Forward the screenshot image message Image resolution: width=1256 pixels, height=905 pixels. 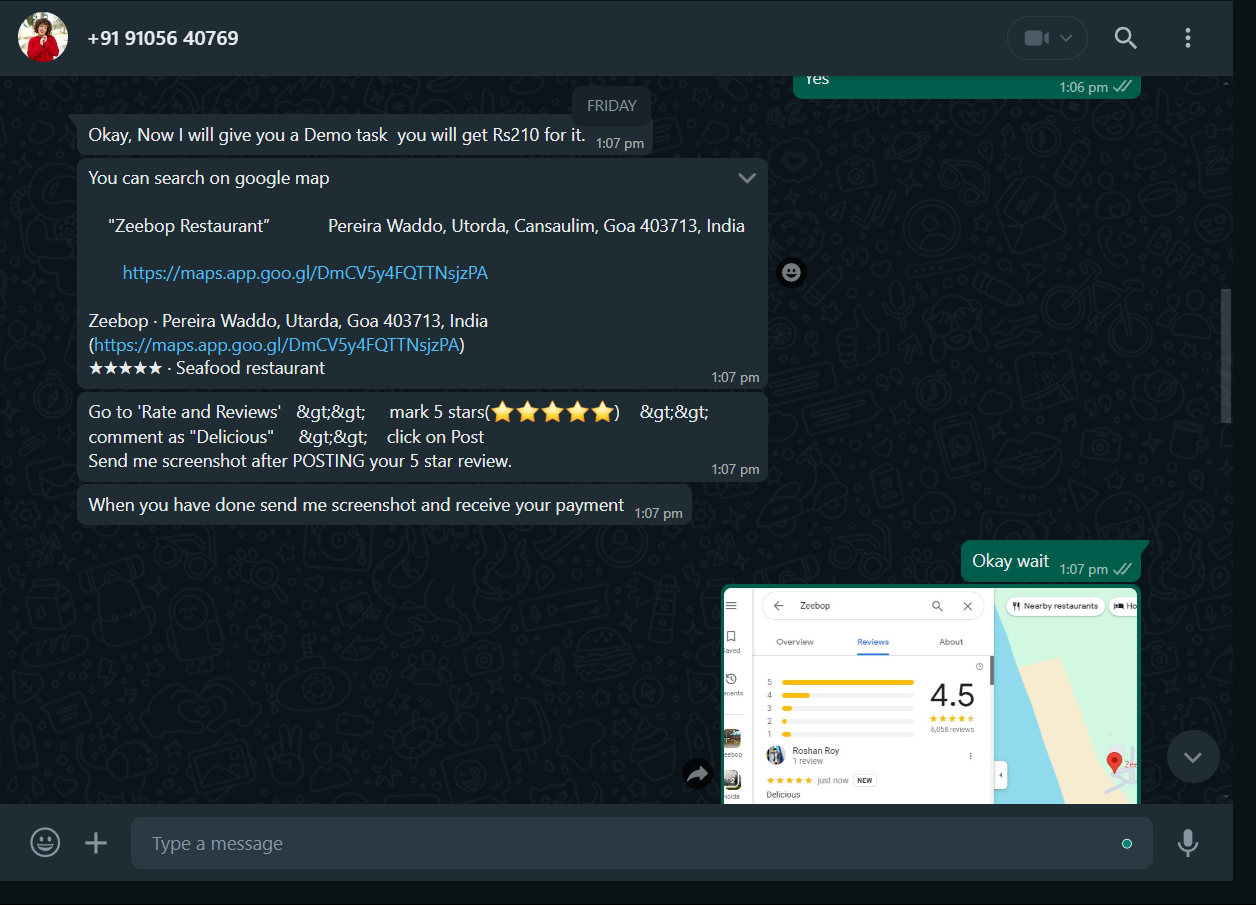coord(697,773)
